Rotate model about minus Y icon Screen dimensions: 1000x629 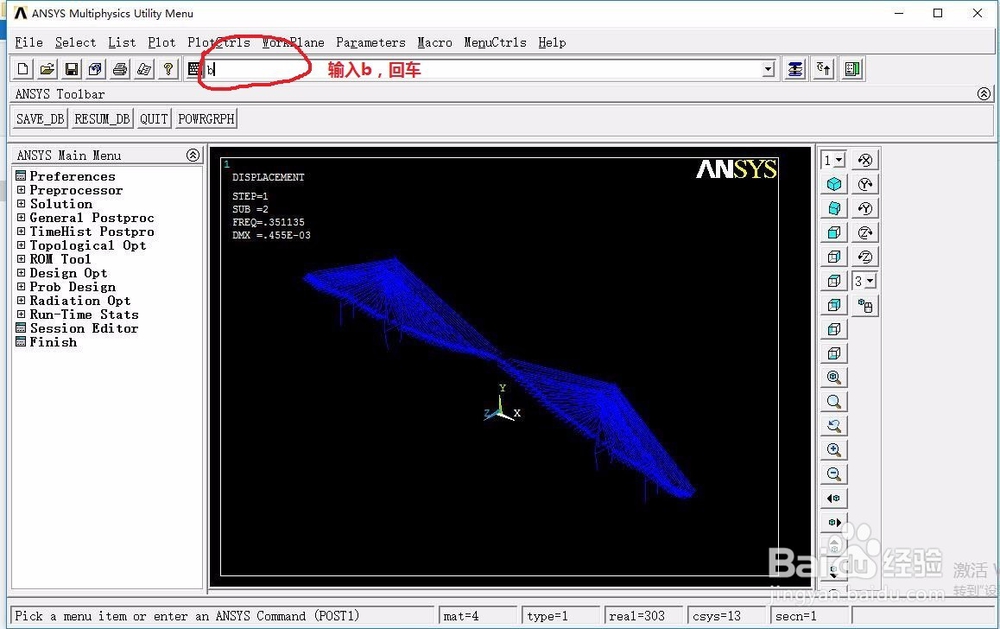865,209
